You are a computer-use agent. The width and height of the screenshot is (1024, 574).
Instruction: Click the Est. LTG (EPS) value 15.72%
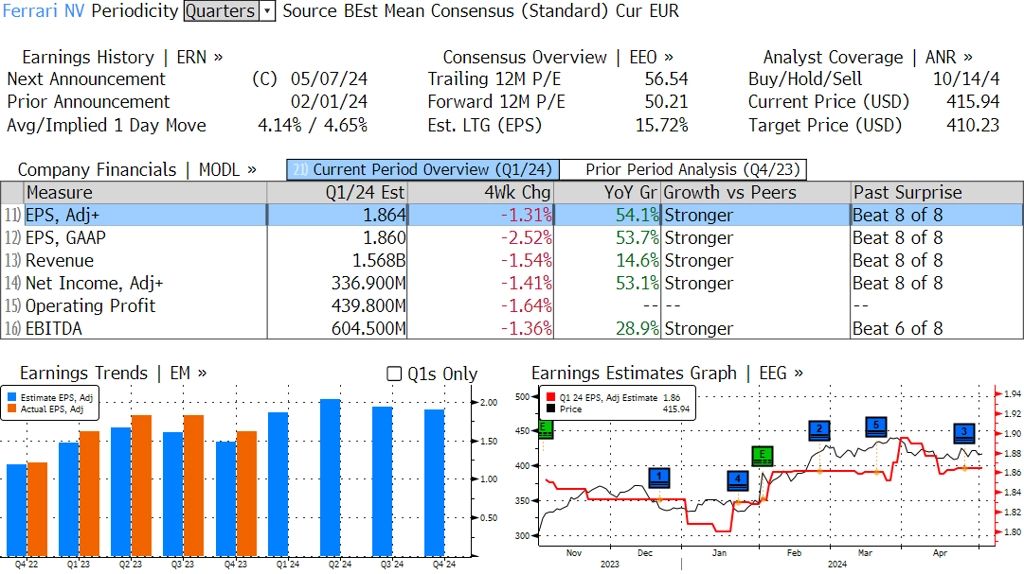click(x=662, y=125)
